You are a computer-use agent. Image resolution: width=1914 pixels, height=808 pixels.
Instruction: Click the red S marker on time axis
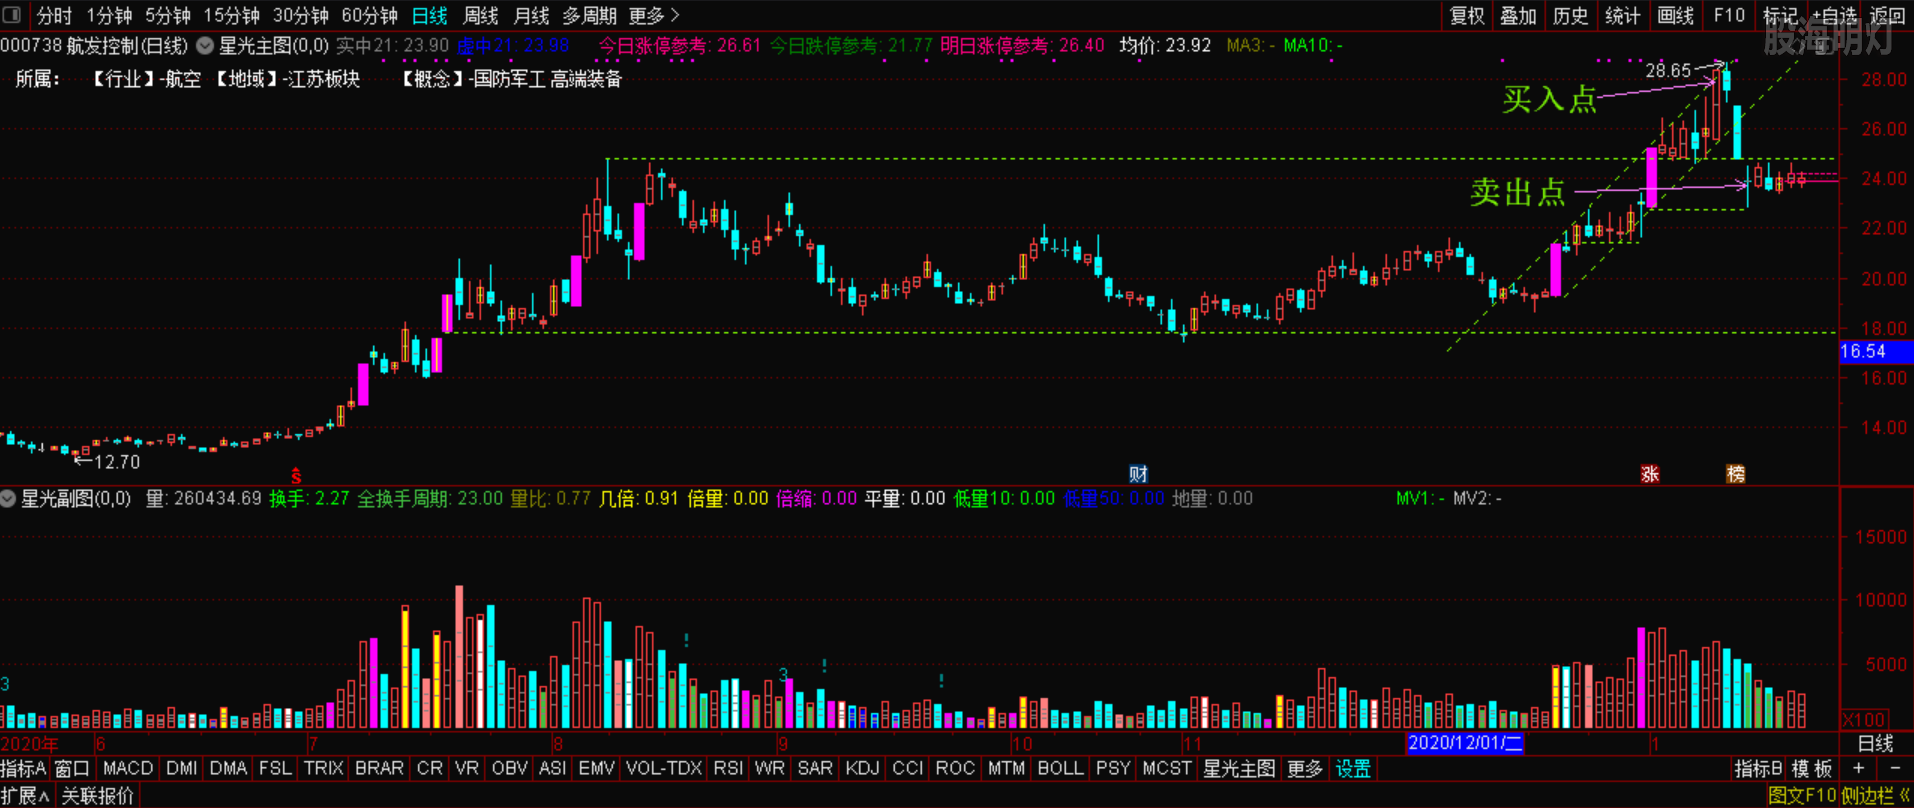(x=296, y=476)
